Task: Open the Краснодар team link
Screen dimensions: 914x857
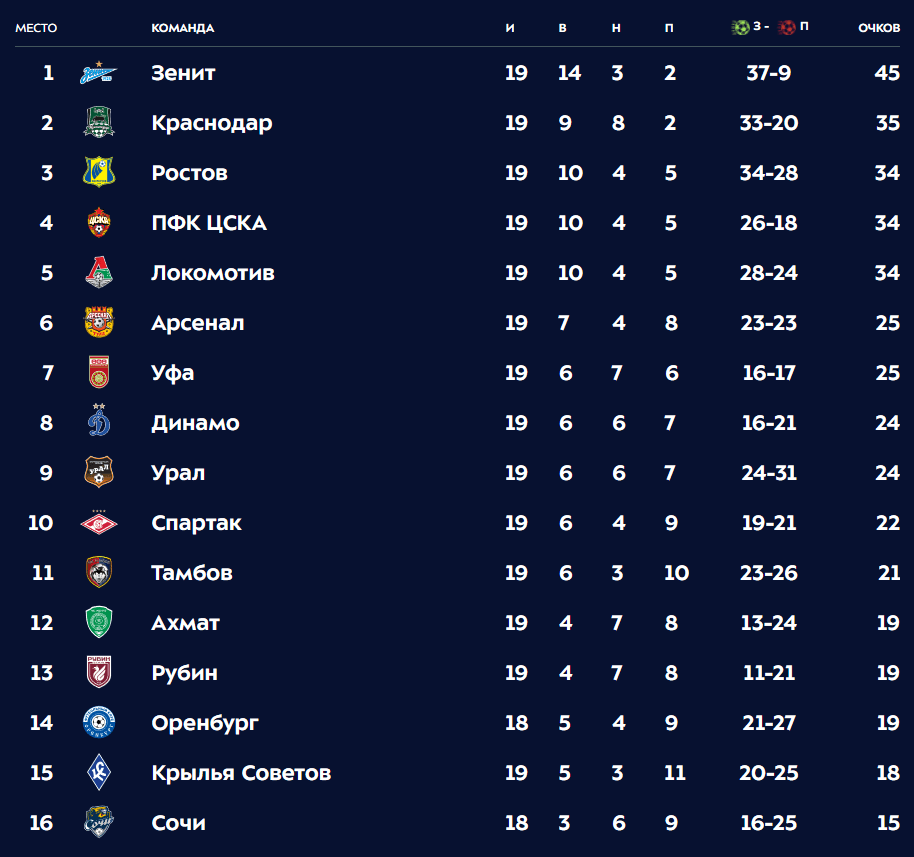Action: [212, 123]
